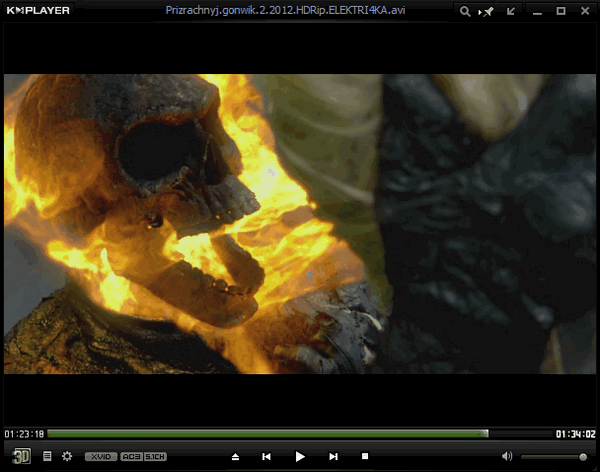
Task: Click the 5.1CH audio channel indicator
Action: (155, 456)
